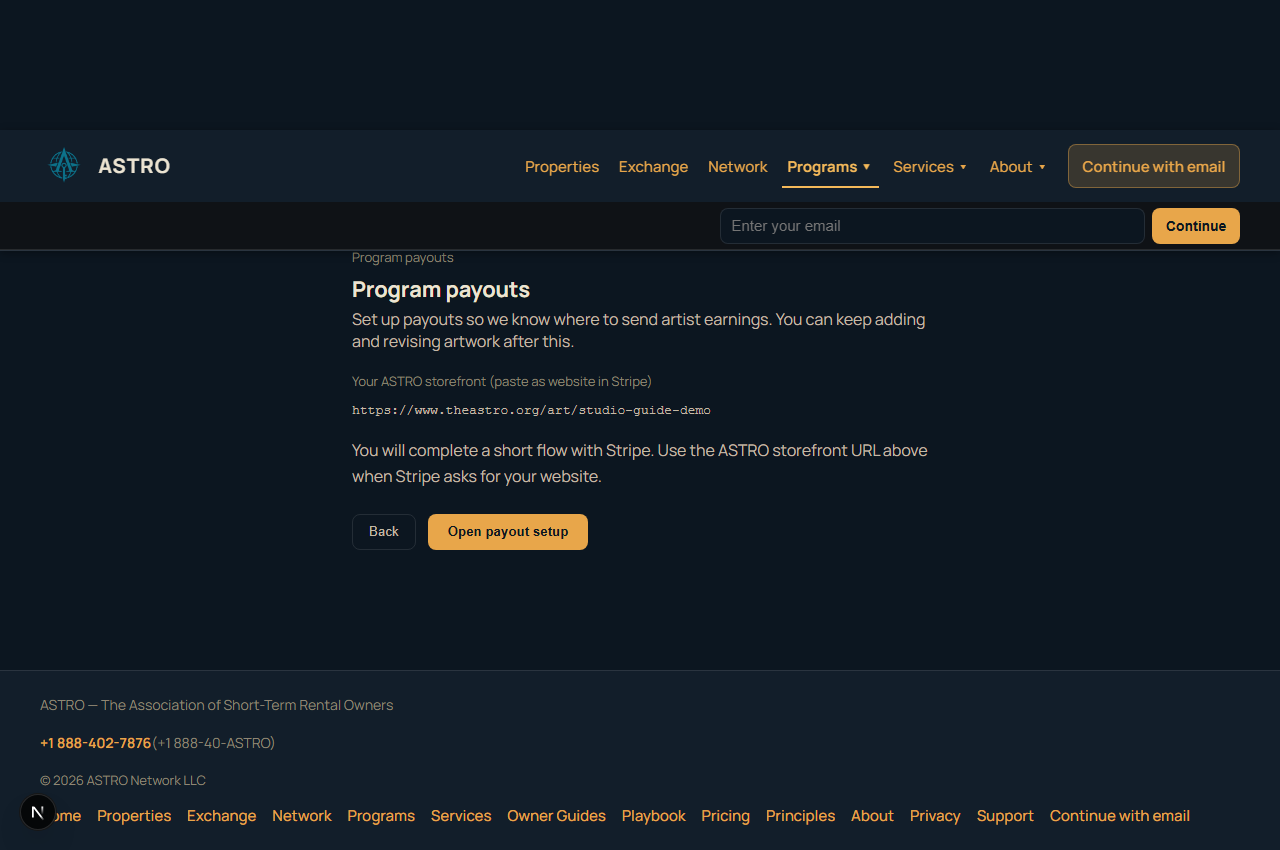Open Network link in footer

pos(302,816)
